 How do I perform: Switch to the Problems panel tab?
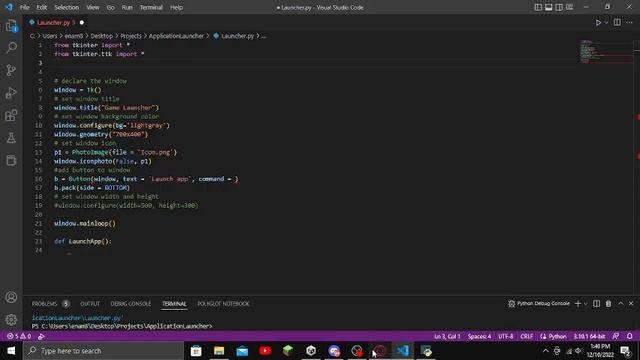pyautogui.click(x=50, y=304)
